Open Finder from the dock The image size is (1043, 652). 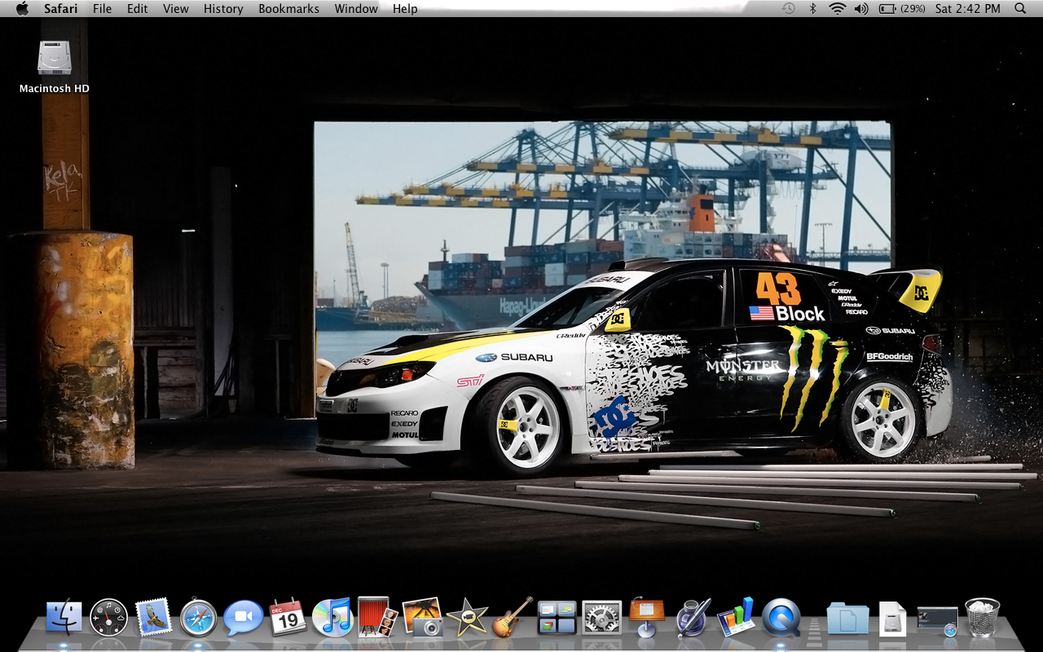click(64, 617)
